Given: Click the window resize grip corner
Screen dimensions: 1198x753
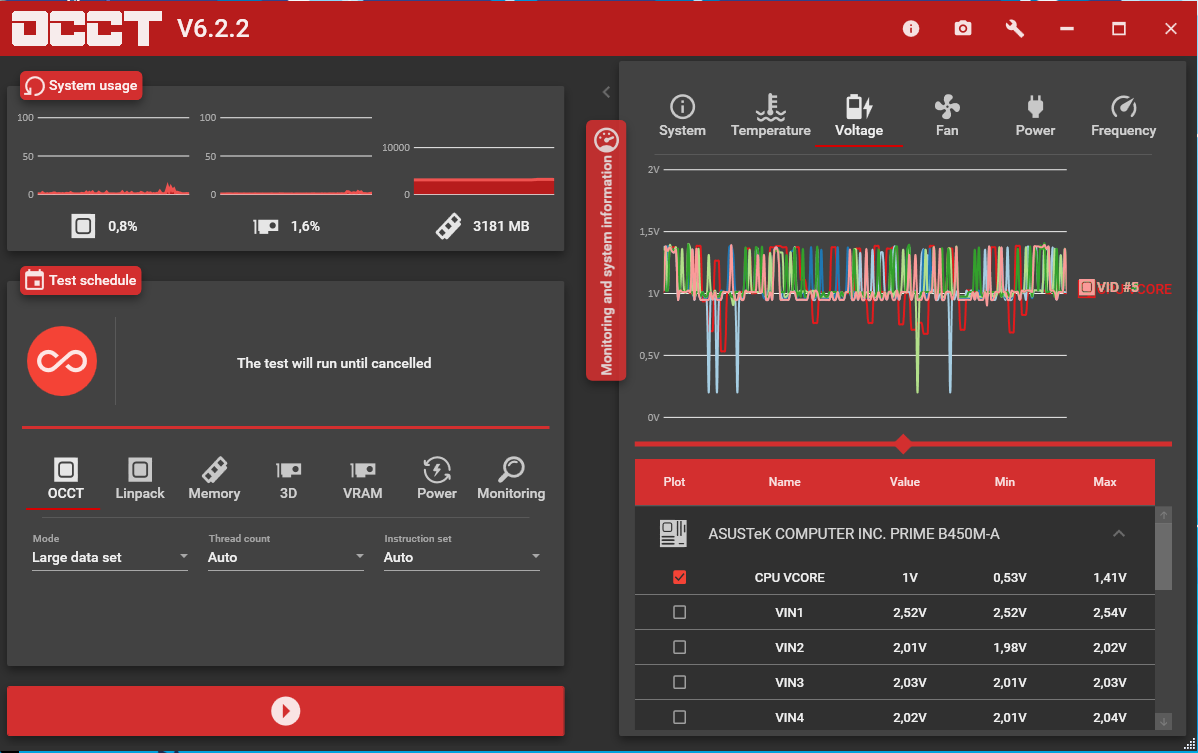Looking at the screenshot, I should [1190, 743].
